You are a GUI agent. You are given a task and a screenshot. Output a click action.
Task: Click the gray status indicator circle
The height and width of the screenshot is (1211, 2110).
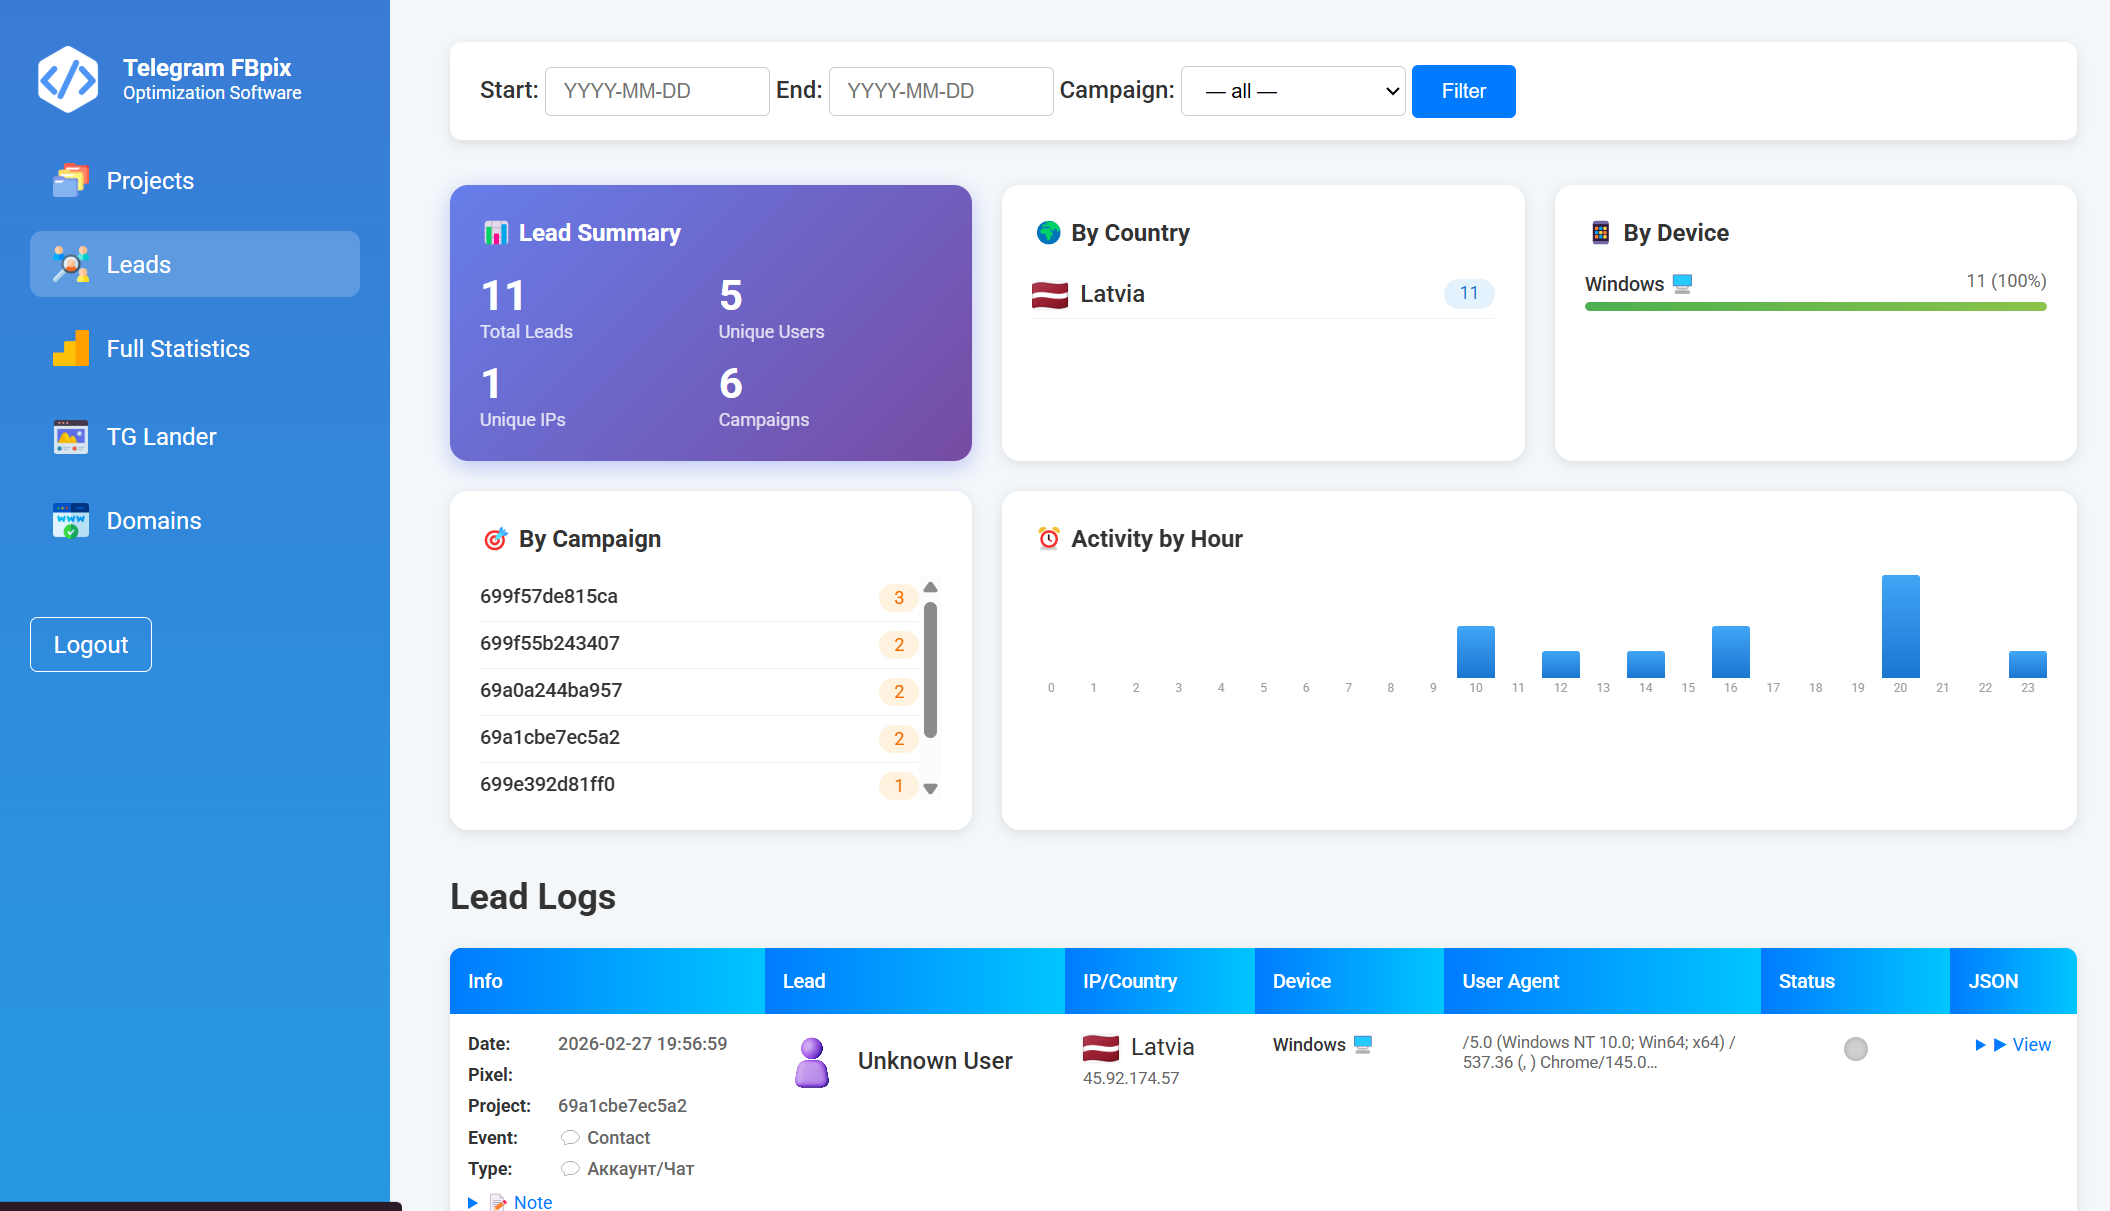1855,1048
